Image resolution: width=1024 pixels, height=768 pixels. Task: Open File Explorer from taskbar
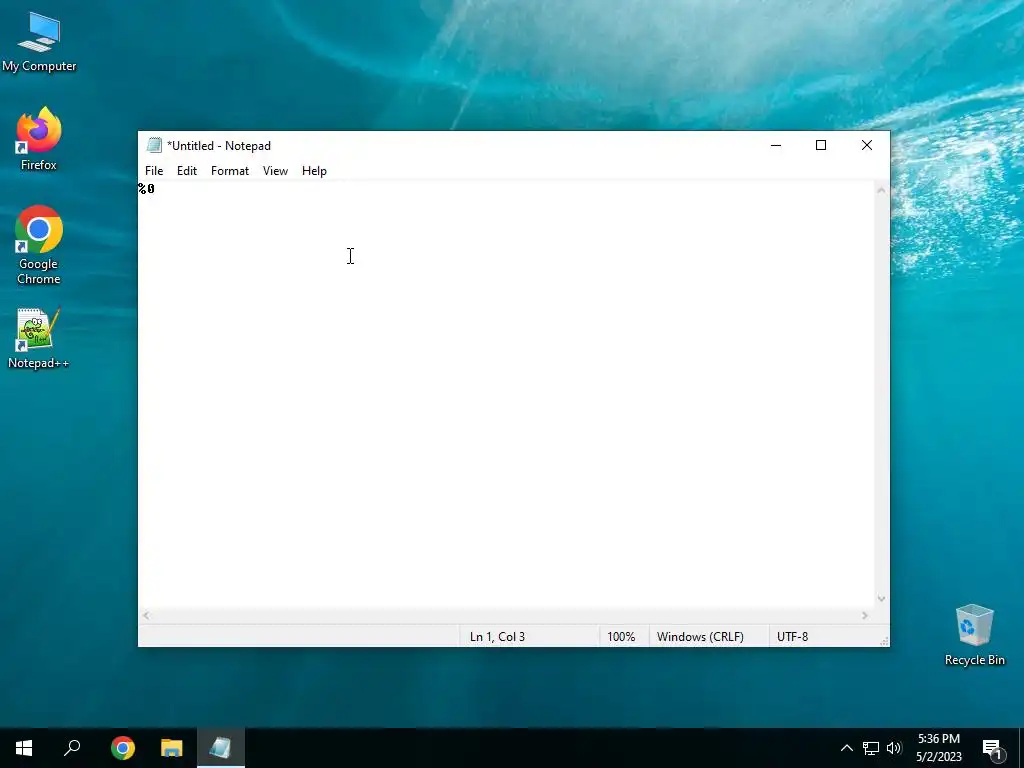(x=172, y=748)
